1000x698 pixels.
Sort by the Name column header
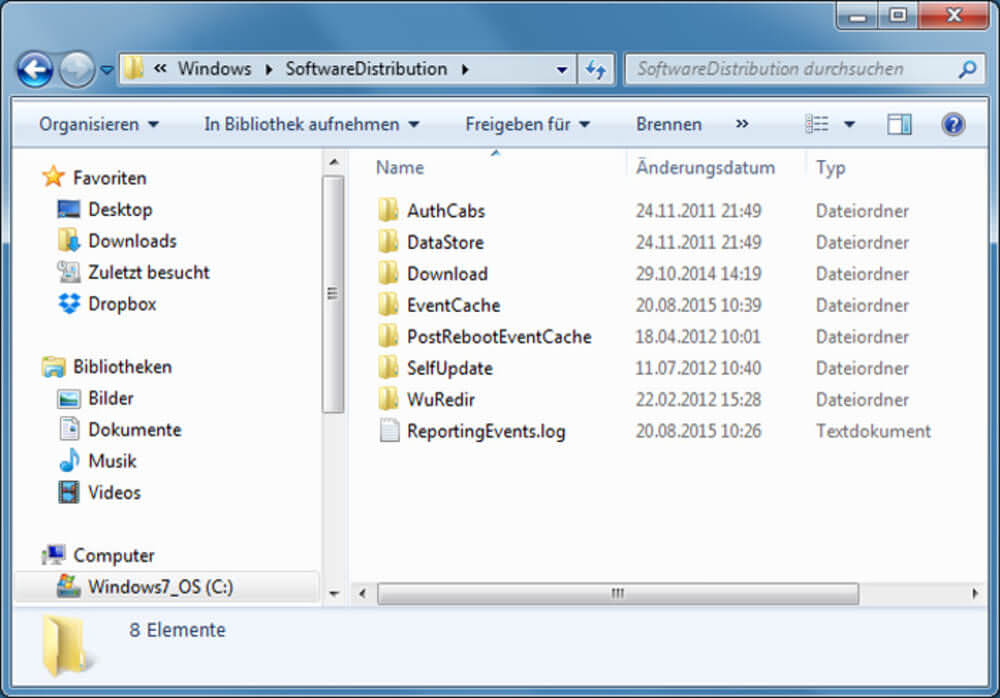[399, 168]
